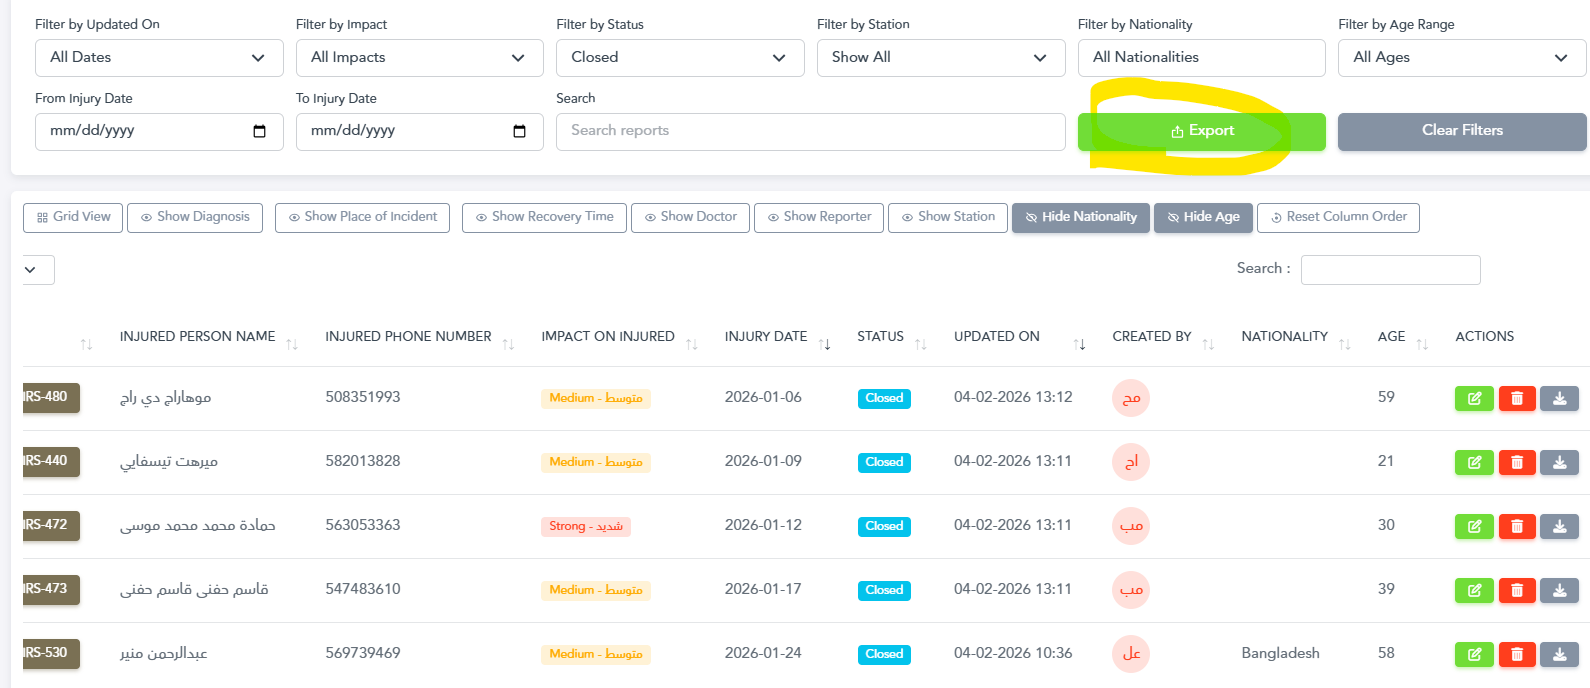Click creator avatar in IRS-480 row
The image size is (1590, 688).
[x=1131, y=398]
